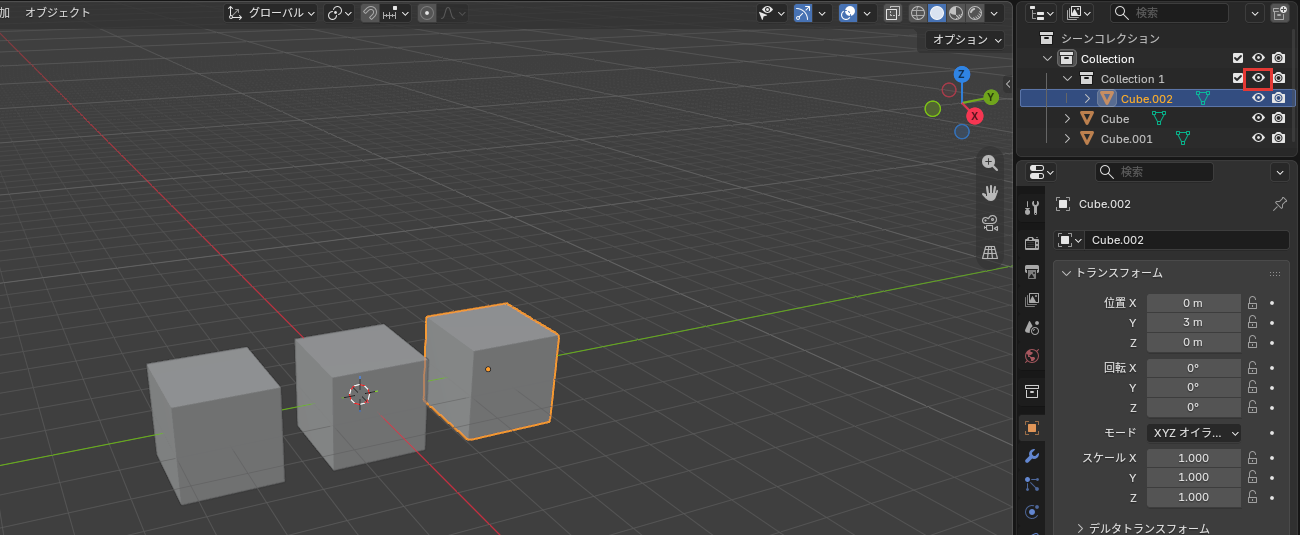Collapse the Collection tree row
The width and height of the screenshot is (1300, 535).
[1048, 59]
